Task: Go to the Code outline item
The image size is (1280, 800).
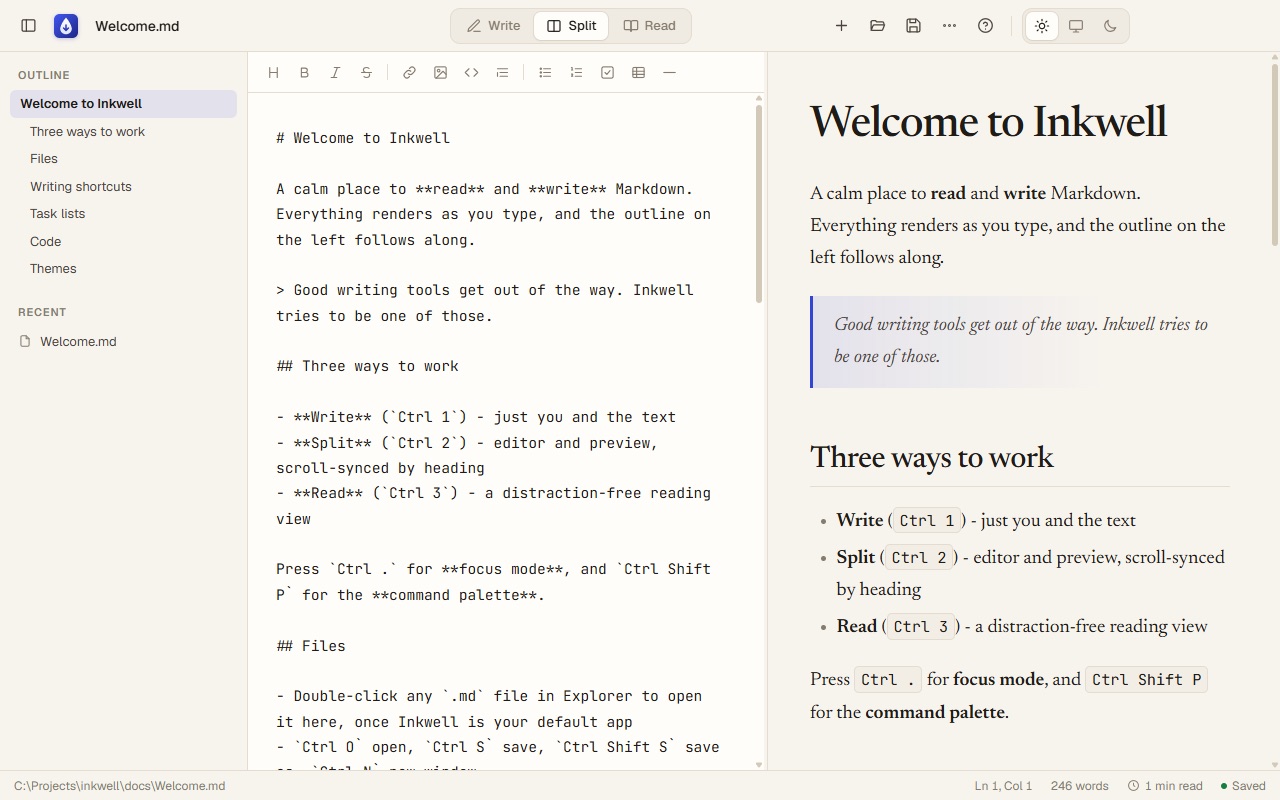Action: coord(123,242)
